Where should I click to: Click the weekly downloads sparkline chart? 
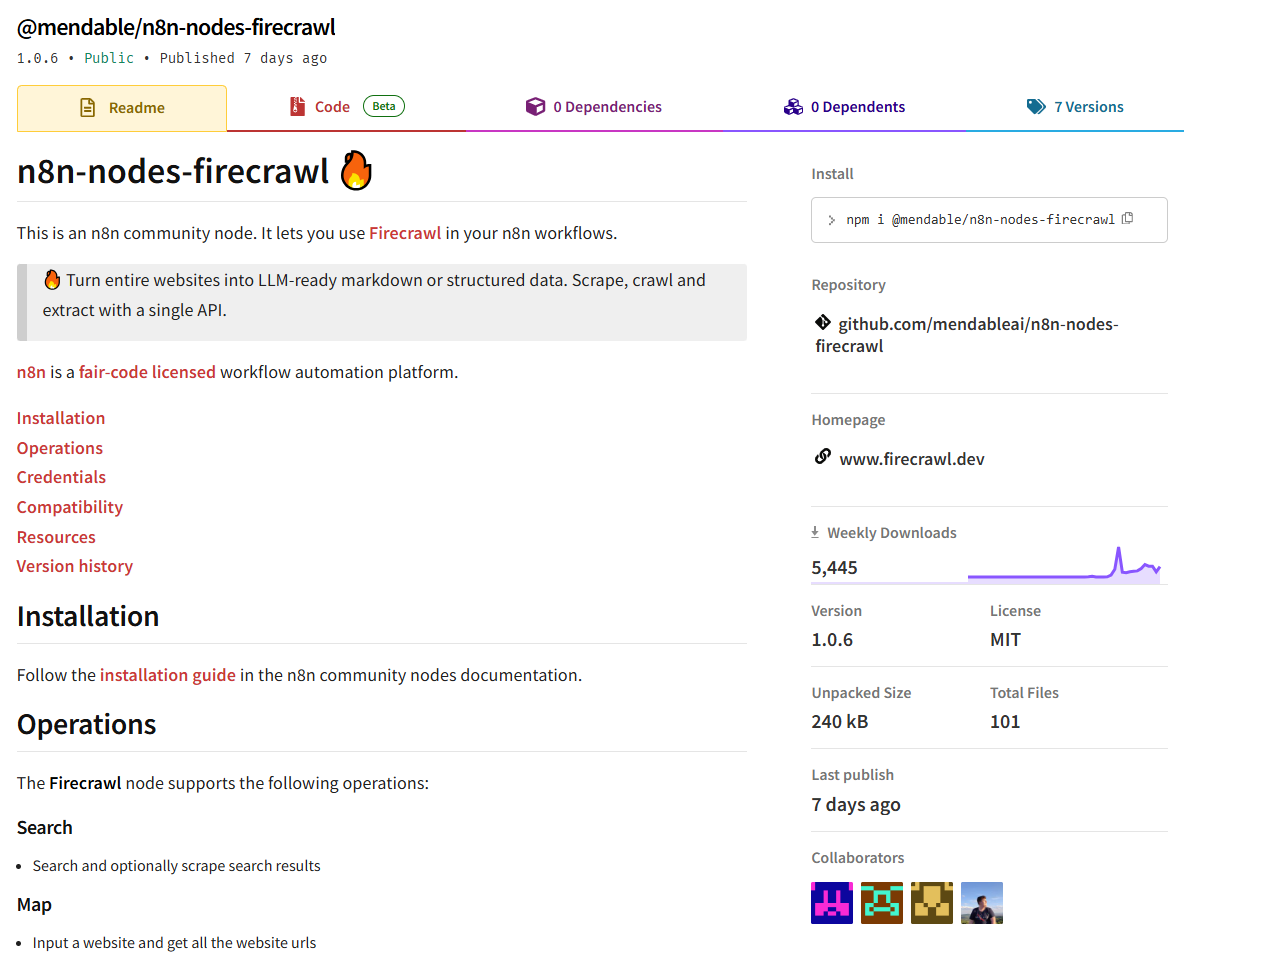(1063, 565)
